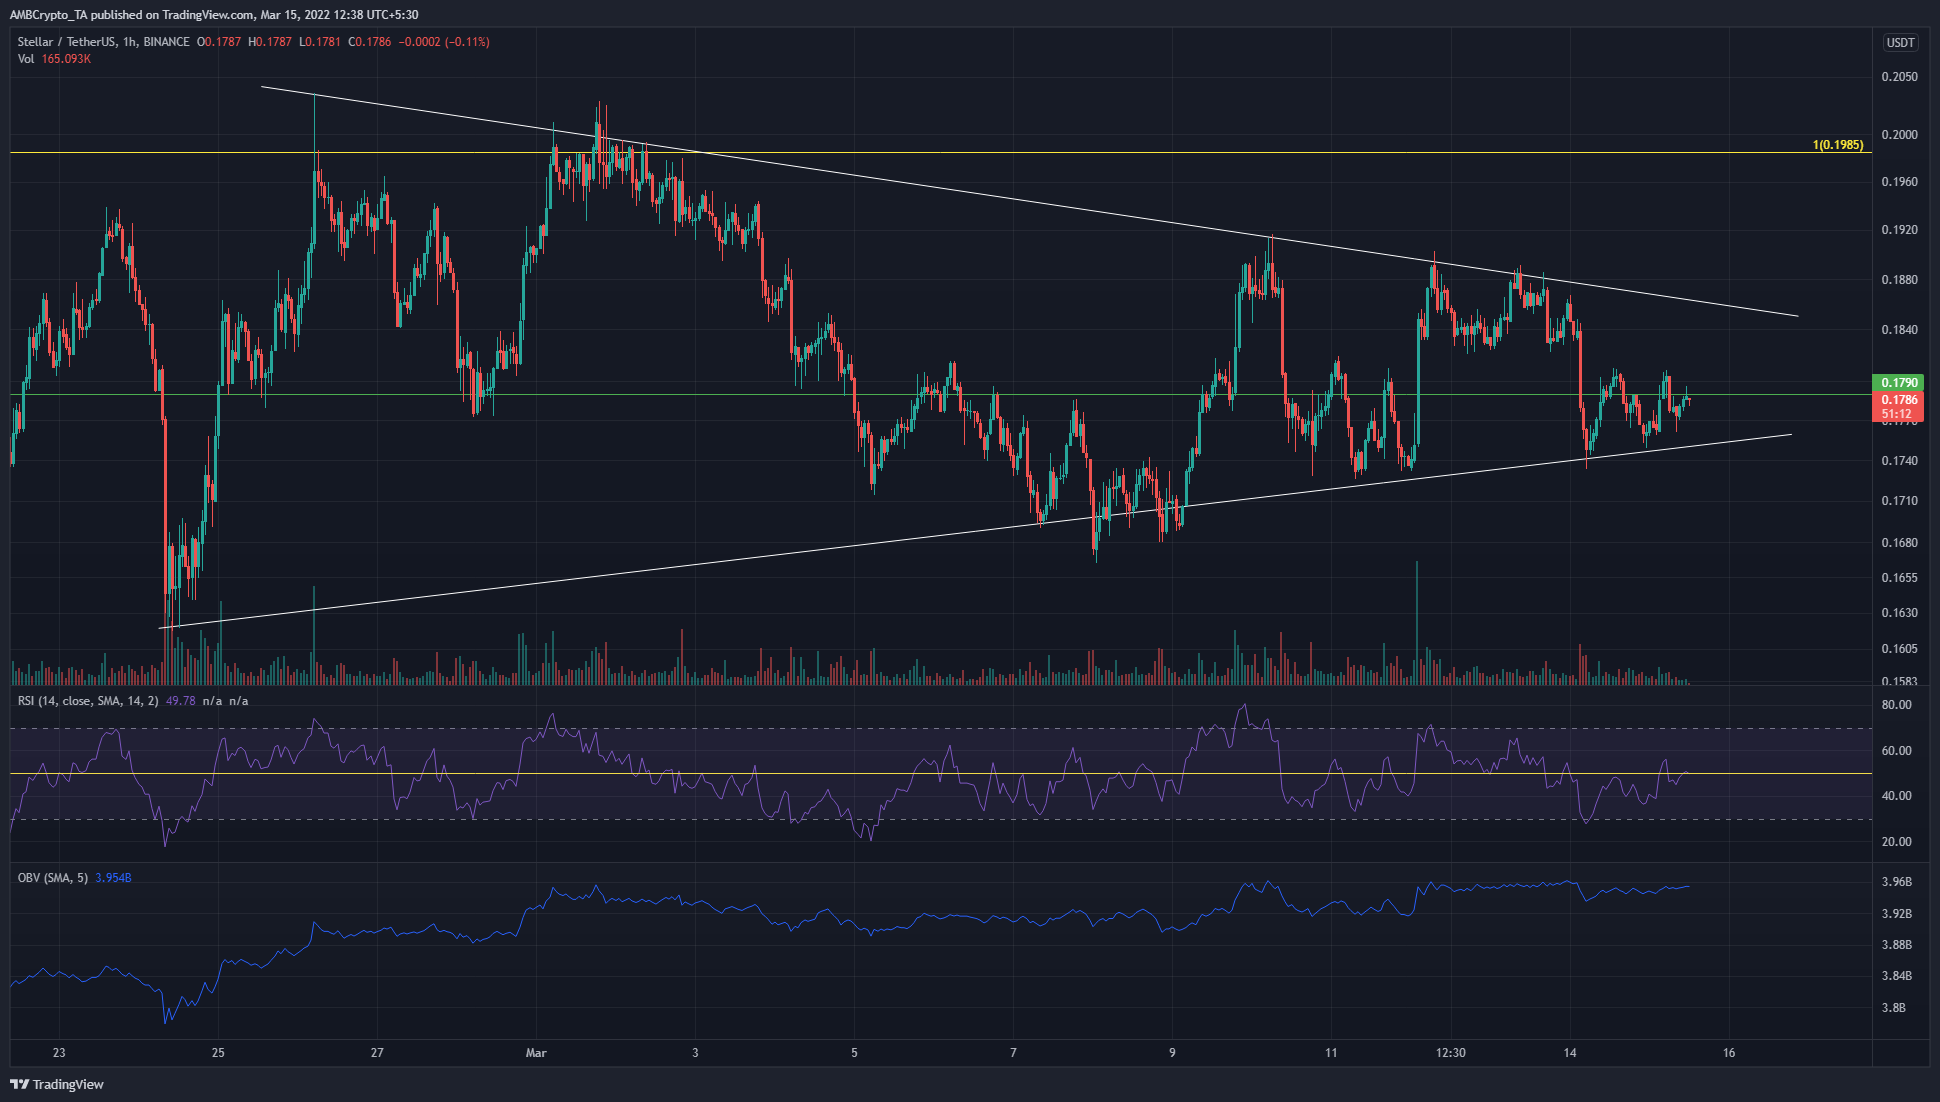
Task: Click the red 0.1786 current price label
Action: [1899, 399]
